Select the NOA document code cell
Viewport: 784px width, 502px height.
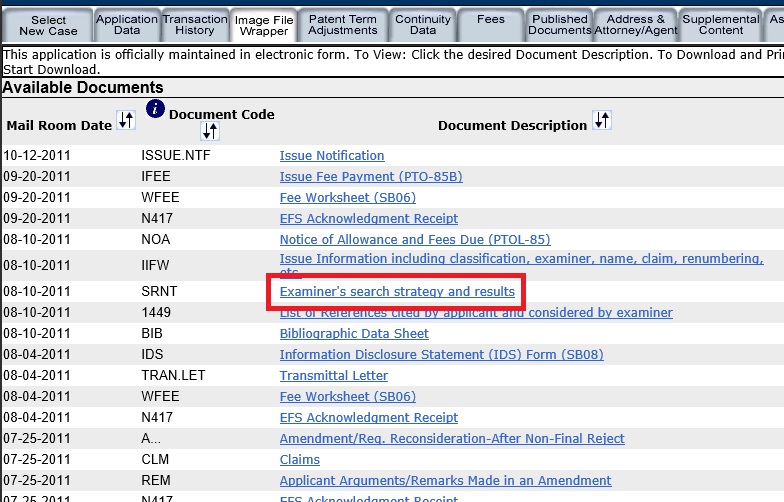tap(156, 240)
